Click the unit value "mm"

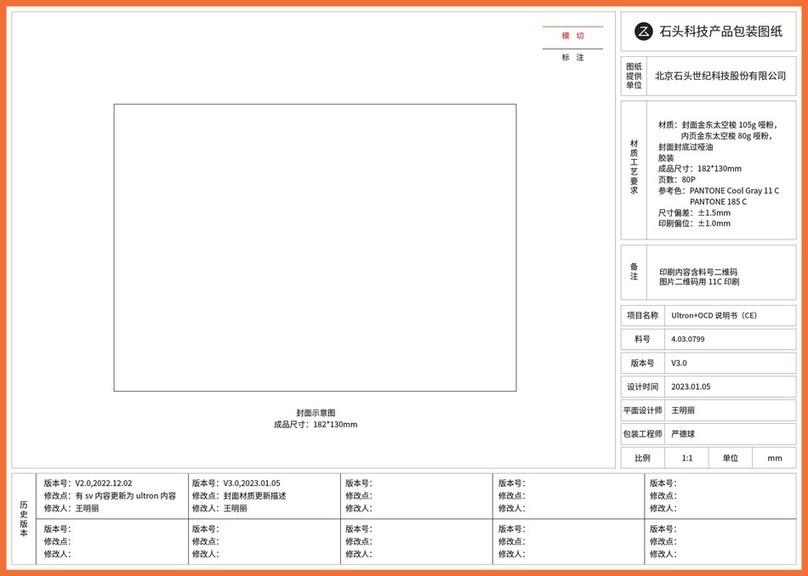click(x=775, y=458)
